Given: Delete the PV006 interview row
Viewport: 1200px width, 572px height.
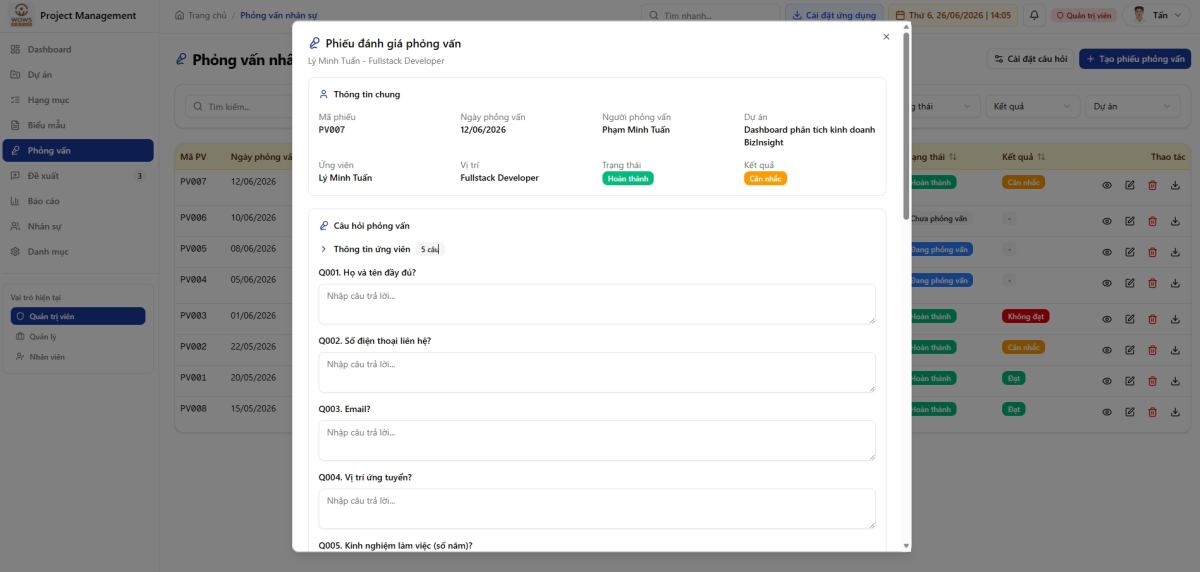Looking at the screenshot, I should (1152, 221).
